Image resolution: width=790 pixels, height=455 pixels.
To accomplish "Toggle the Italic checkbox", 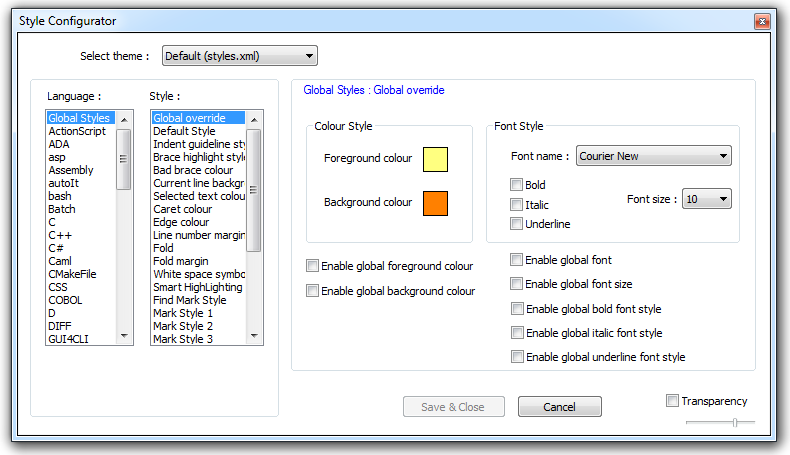I will [x=517, y=205].
